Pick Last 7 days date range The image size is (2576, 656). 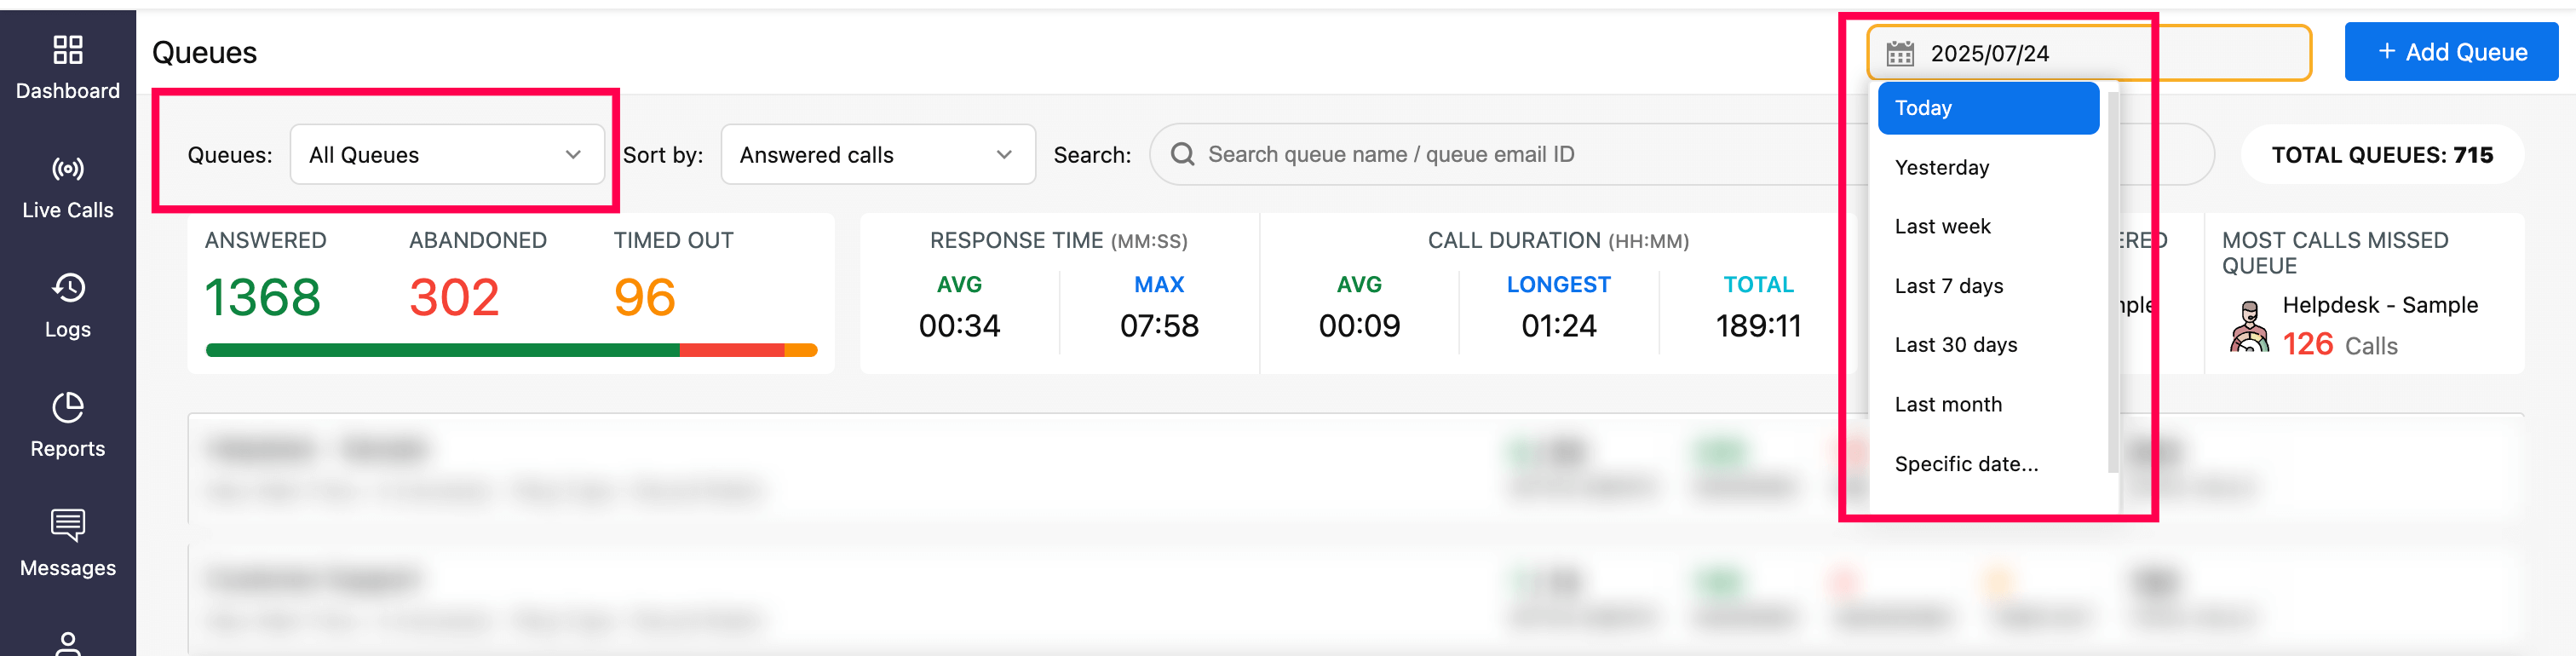coord(1948,286)
